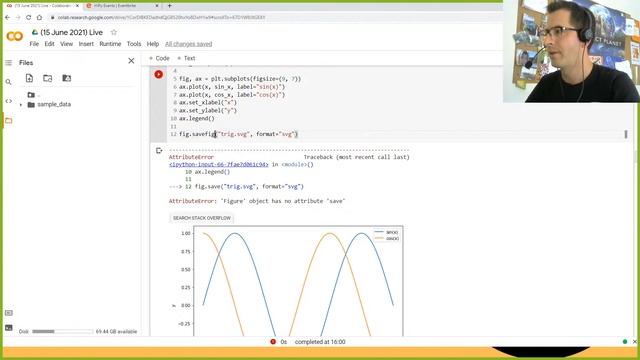Viewport: 640px width, 360px height.
Task: Open the search sidebar icon
Action: 9,82
